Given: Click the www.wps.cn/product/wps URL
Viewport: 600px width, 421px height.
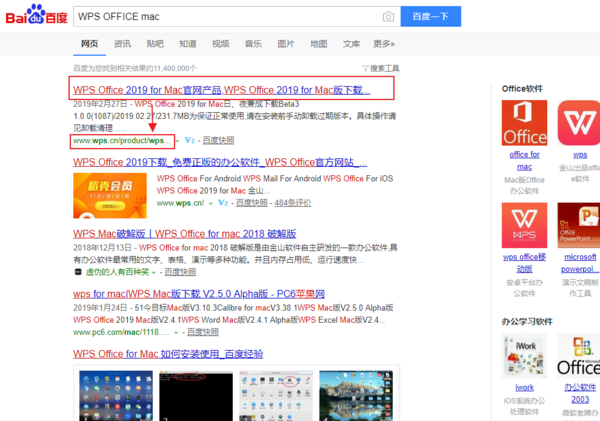Looking at the screenshot, I should coord(122,140).
